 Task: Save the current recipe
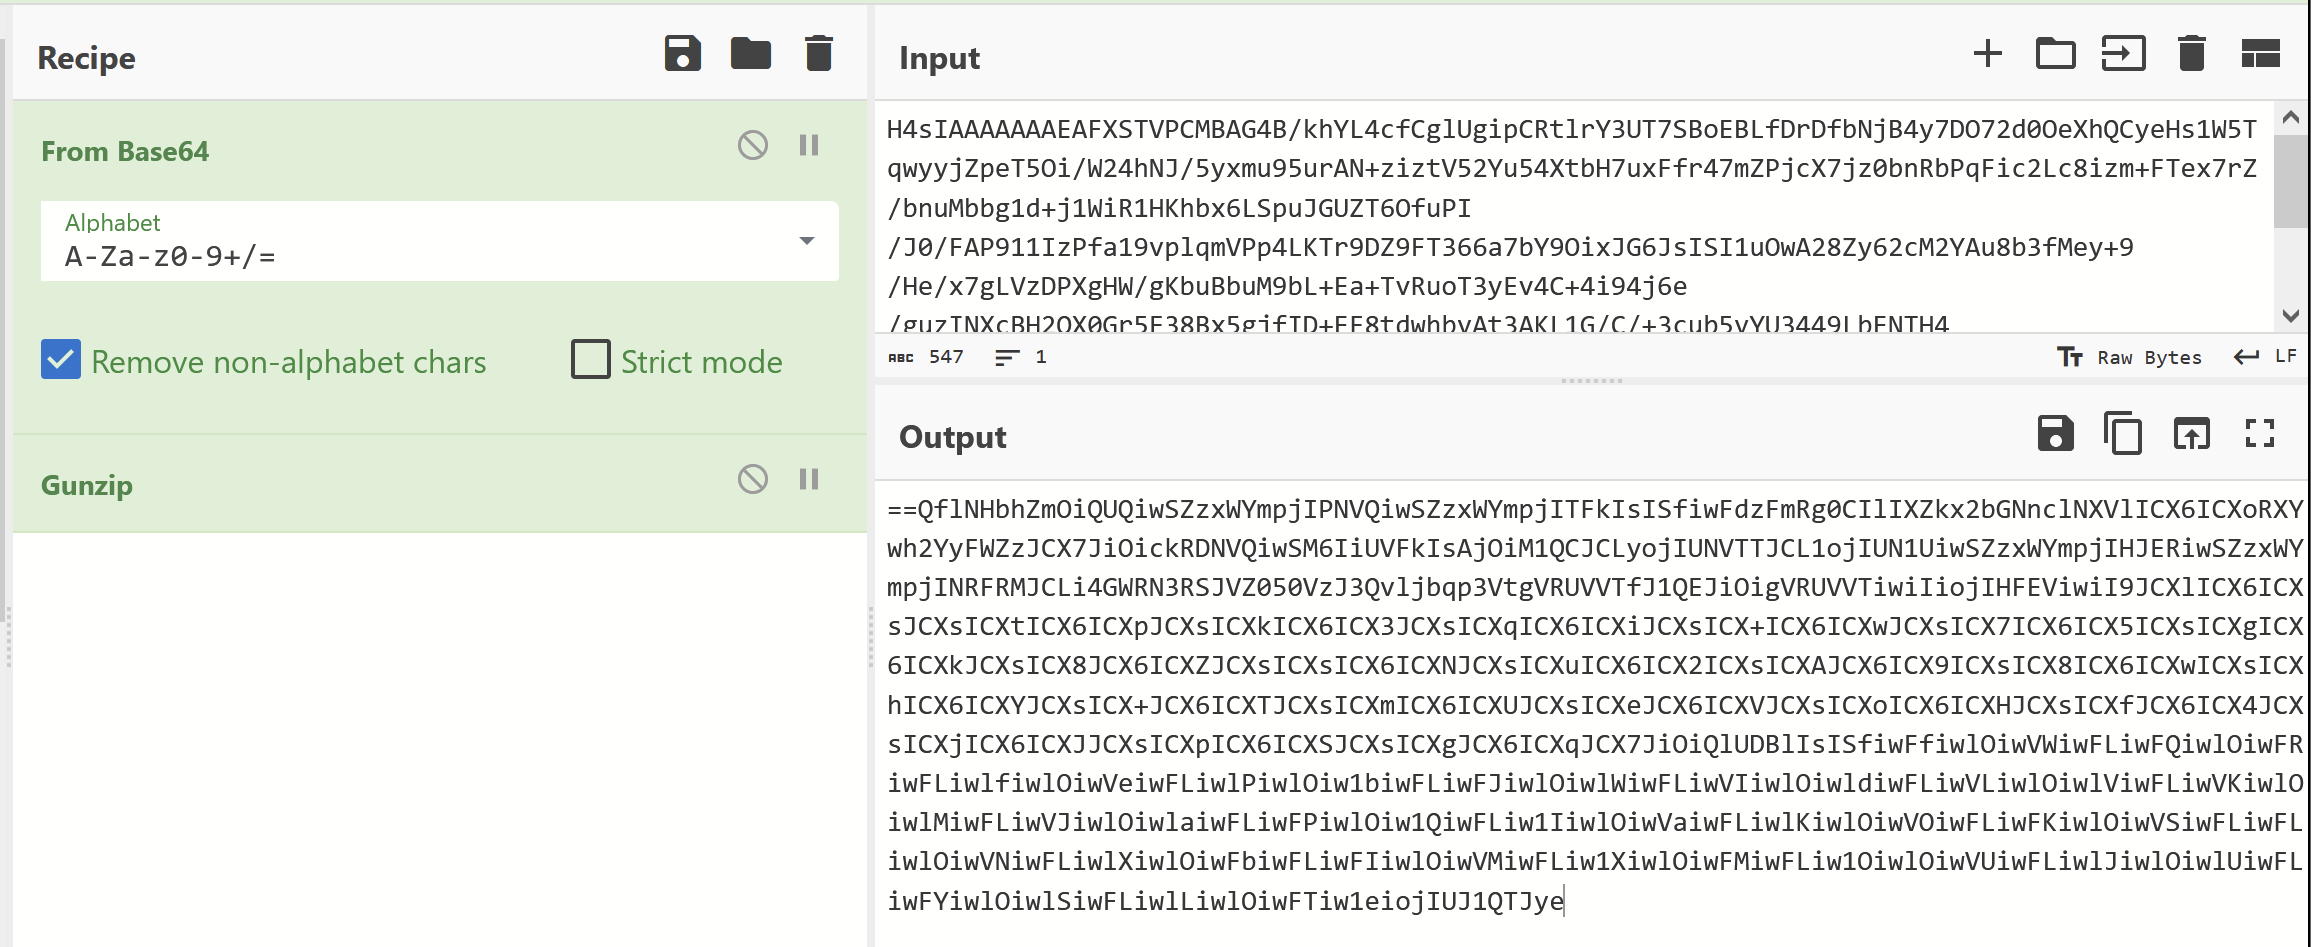683,55
